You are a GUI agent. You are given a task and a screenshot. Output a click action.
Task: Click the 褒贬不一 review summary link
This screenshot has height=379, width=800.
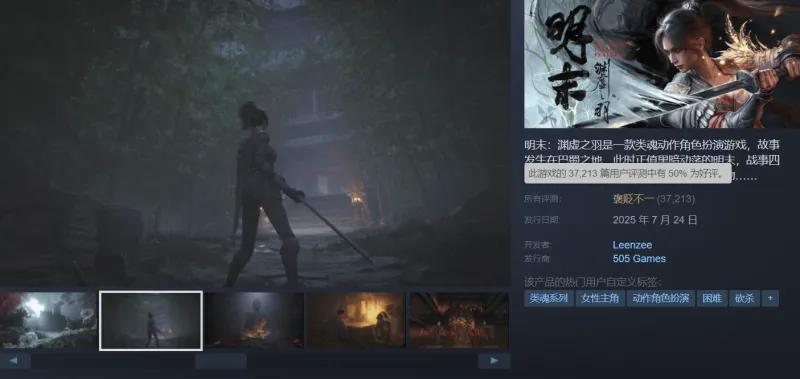[x=633, y=199]
